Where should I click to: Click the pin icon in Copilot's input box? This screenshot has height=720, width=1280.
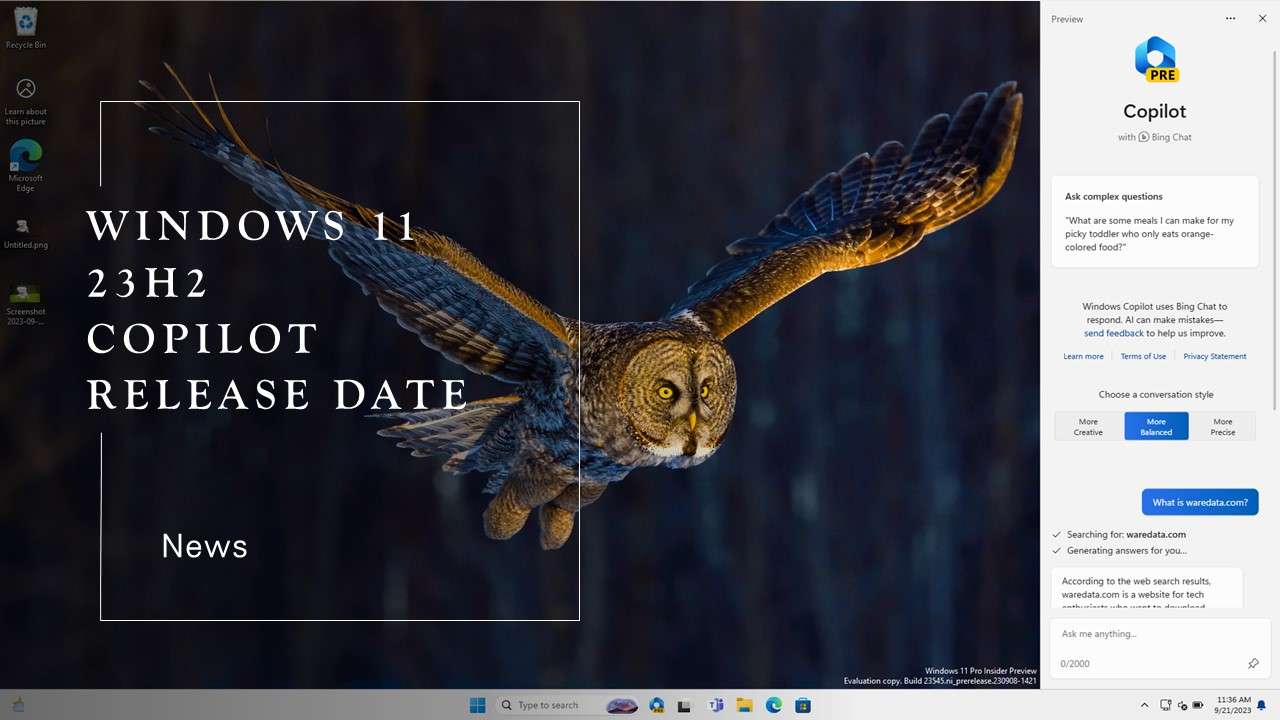[1254, 663]
